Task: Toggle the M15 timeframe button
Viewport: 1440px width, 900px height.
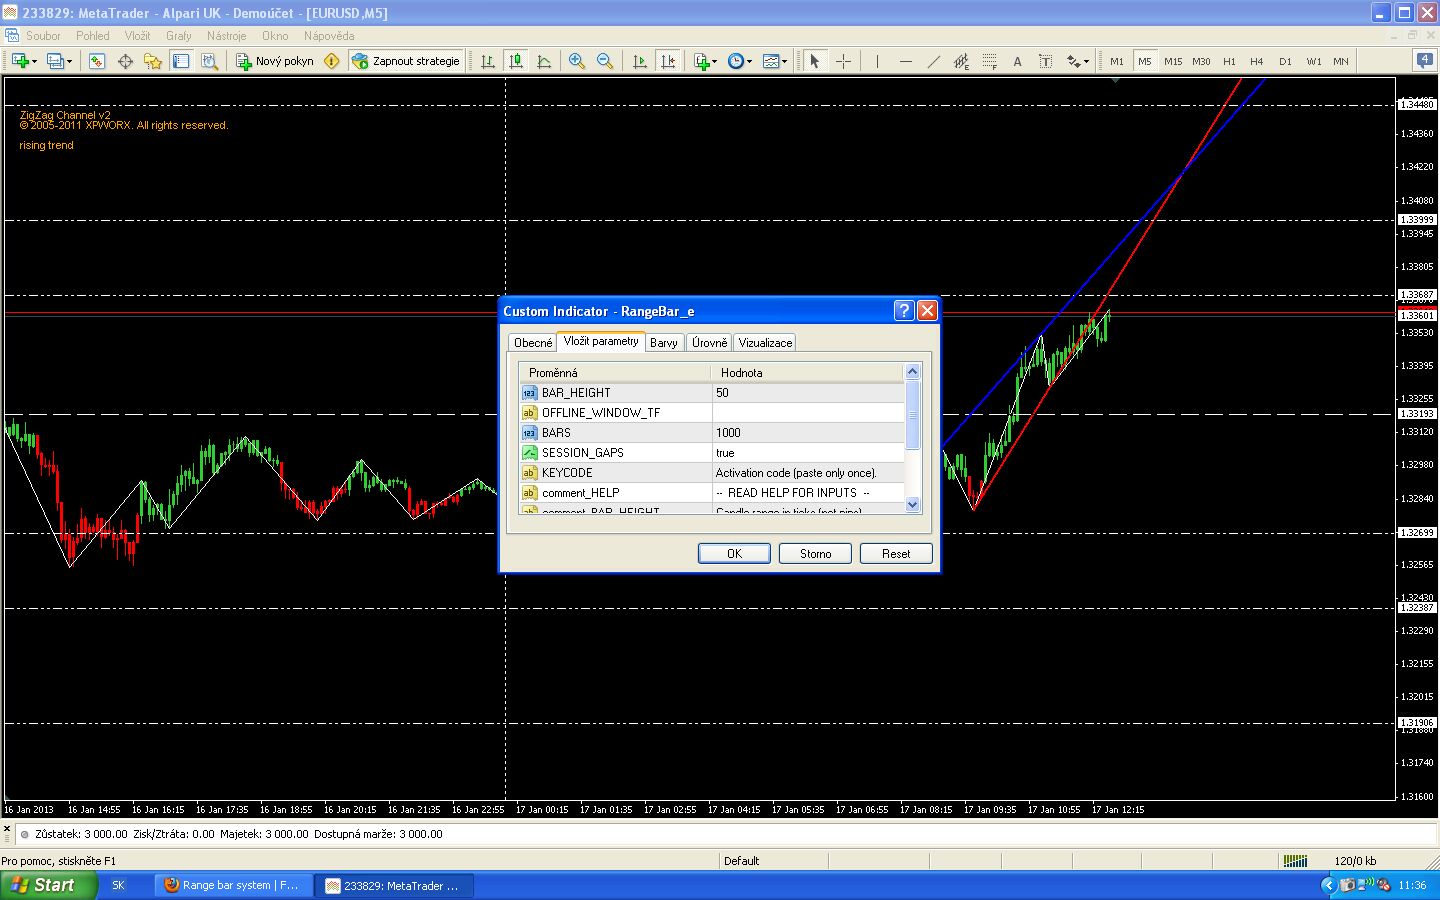Action: point(1172,61)
